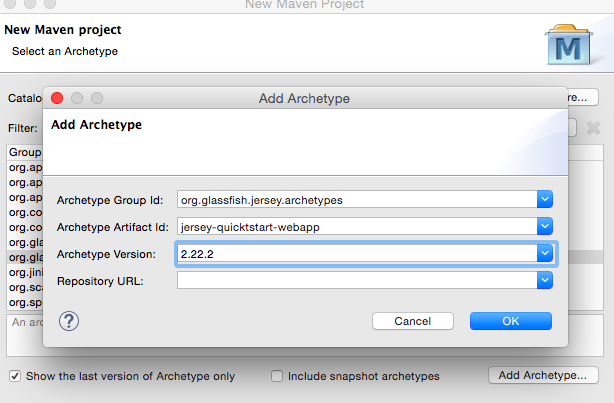Focus the Archetype Artifact Id text field
Screen dimensions: 614x403
pyautogui.click(x=357, y=226)
